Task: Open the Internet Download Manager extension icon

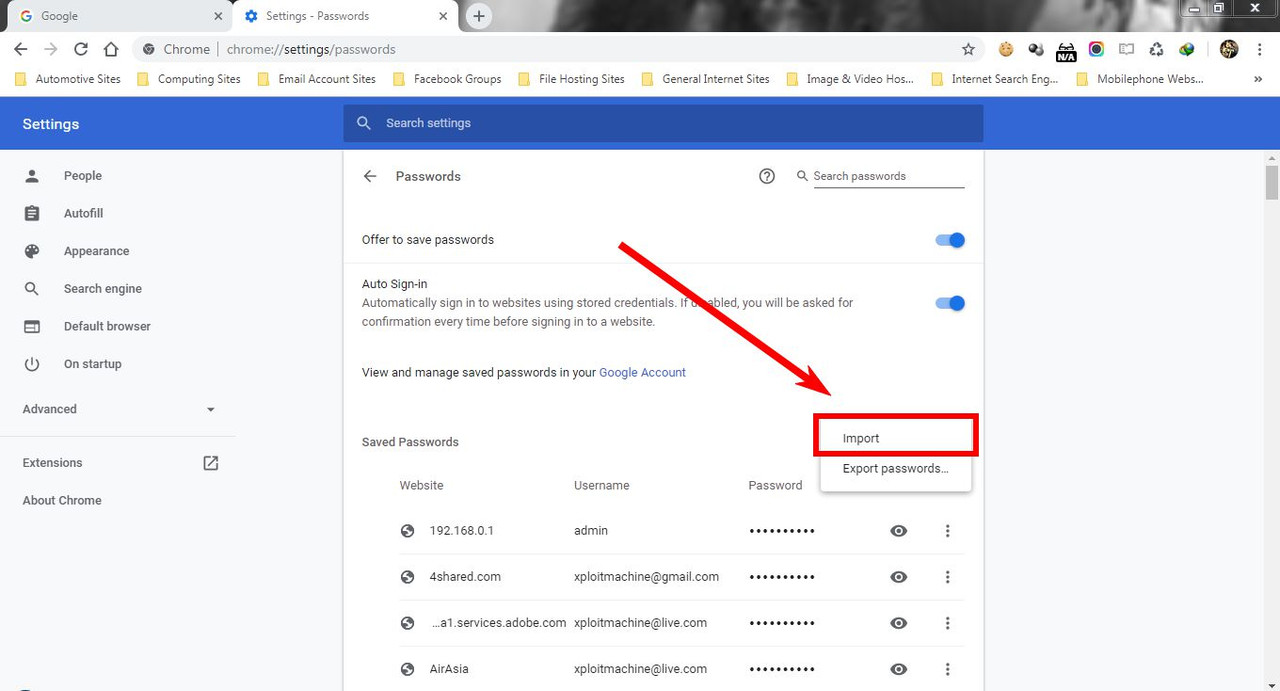Action: pos(1186,49)
